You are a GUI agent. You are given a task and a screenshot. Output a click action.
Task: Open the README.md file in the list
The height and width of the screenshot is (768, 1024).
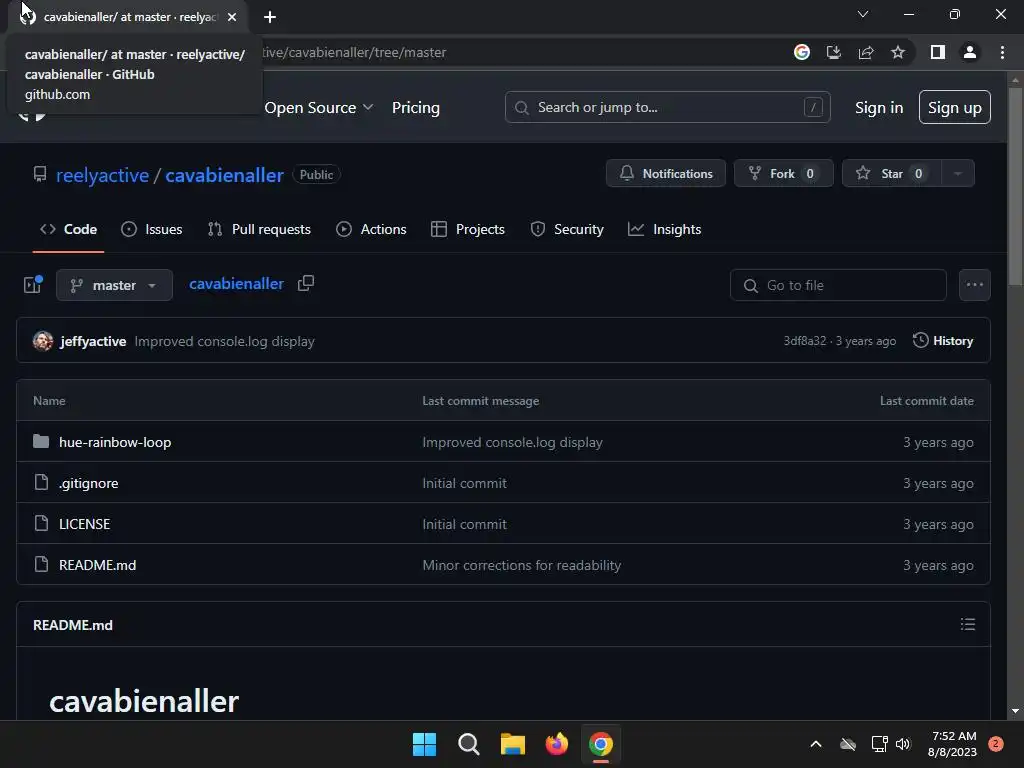tap(97, 566)
